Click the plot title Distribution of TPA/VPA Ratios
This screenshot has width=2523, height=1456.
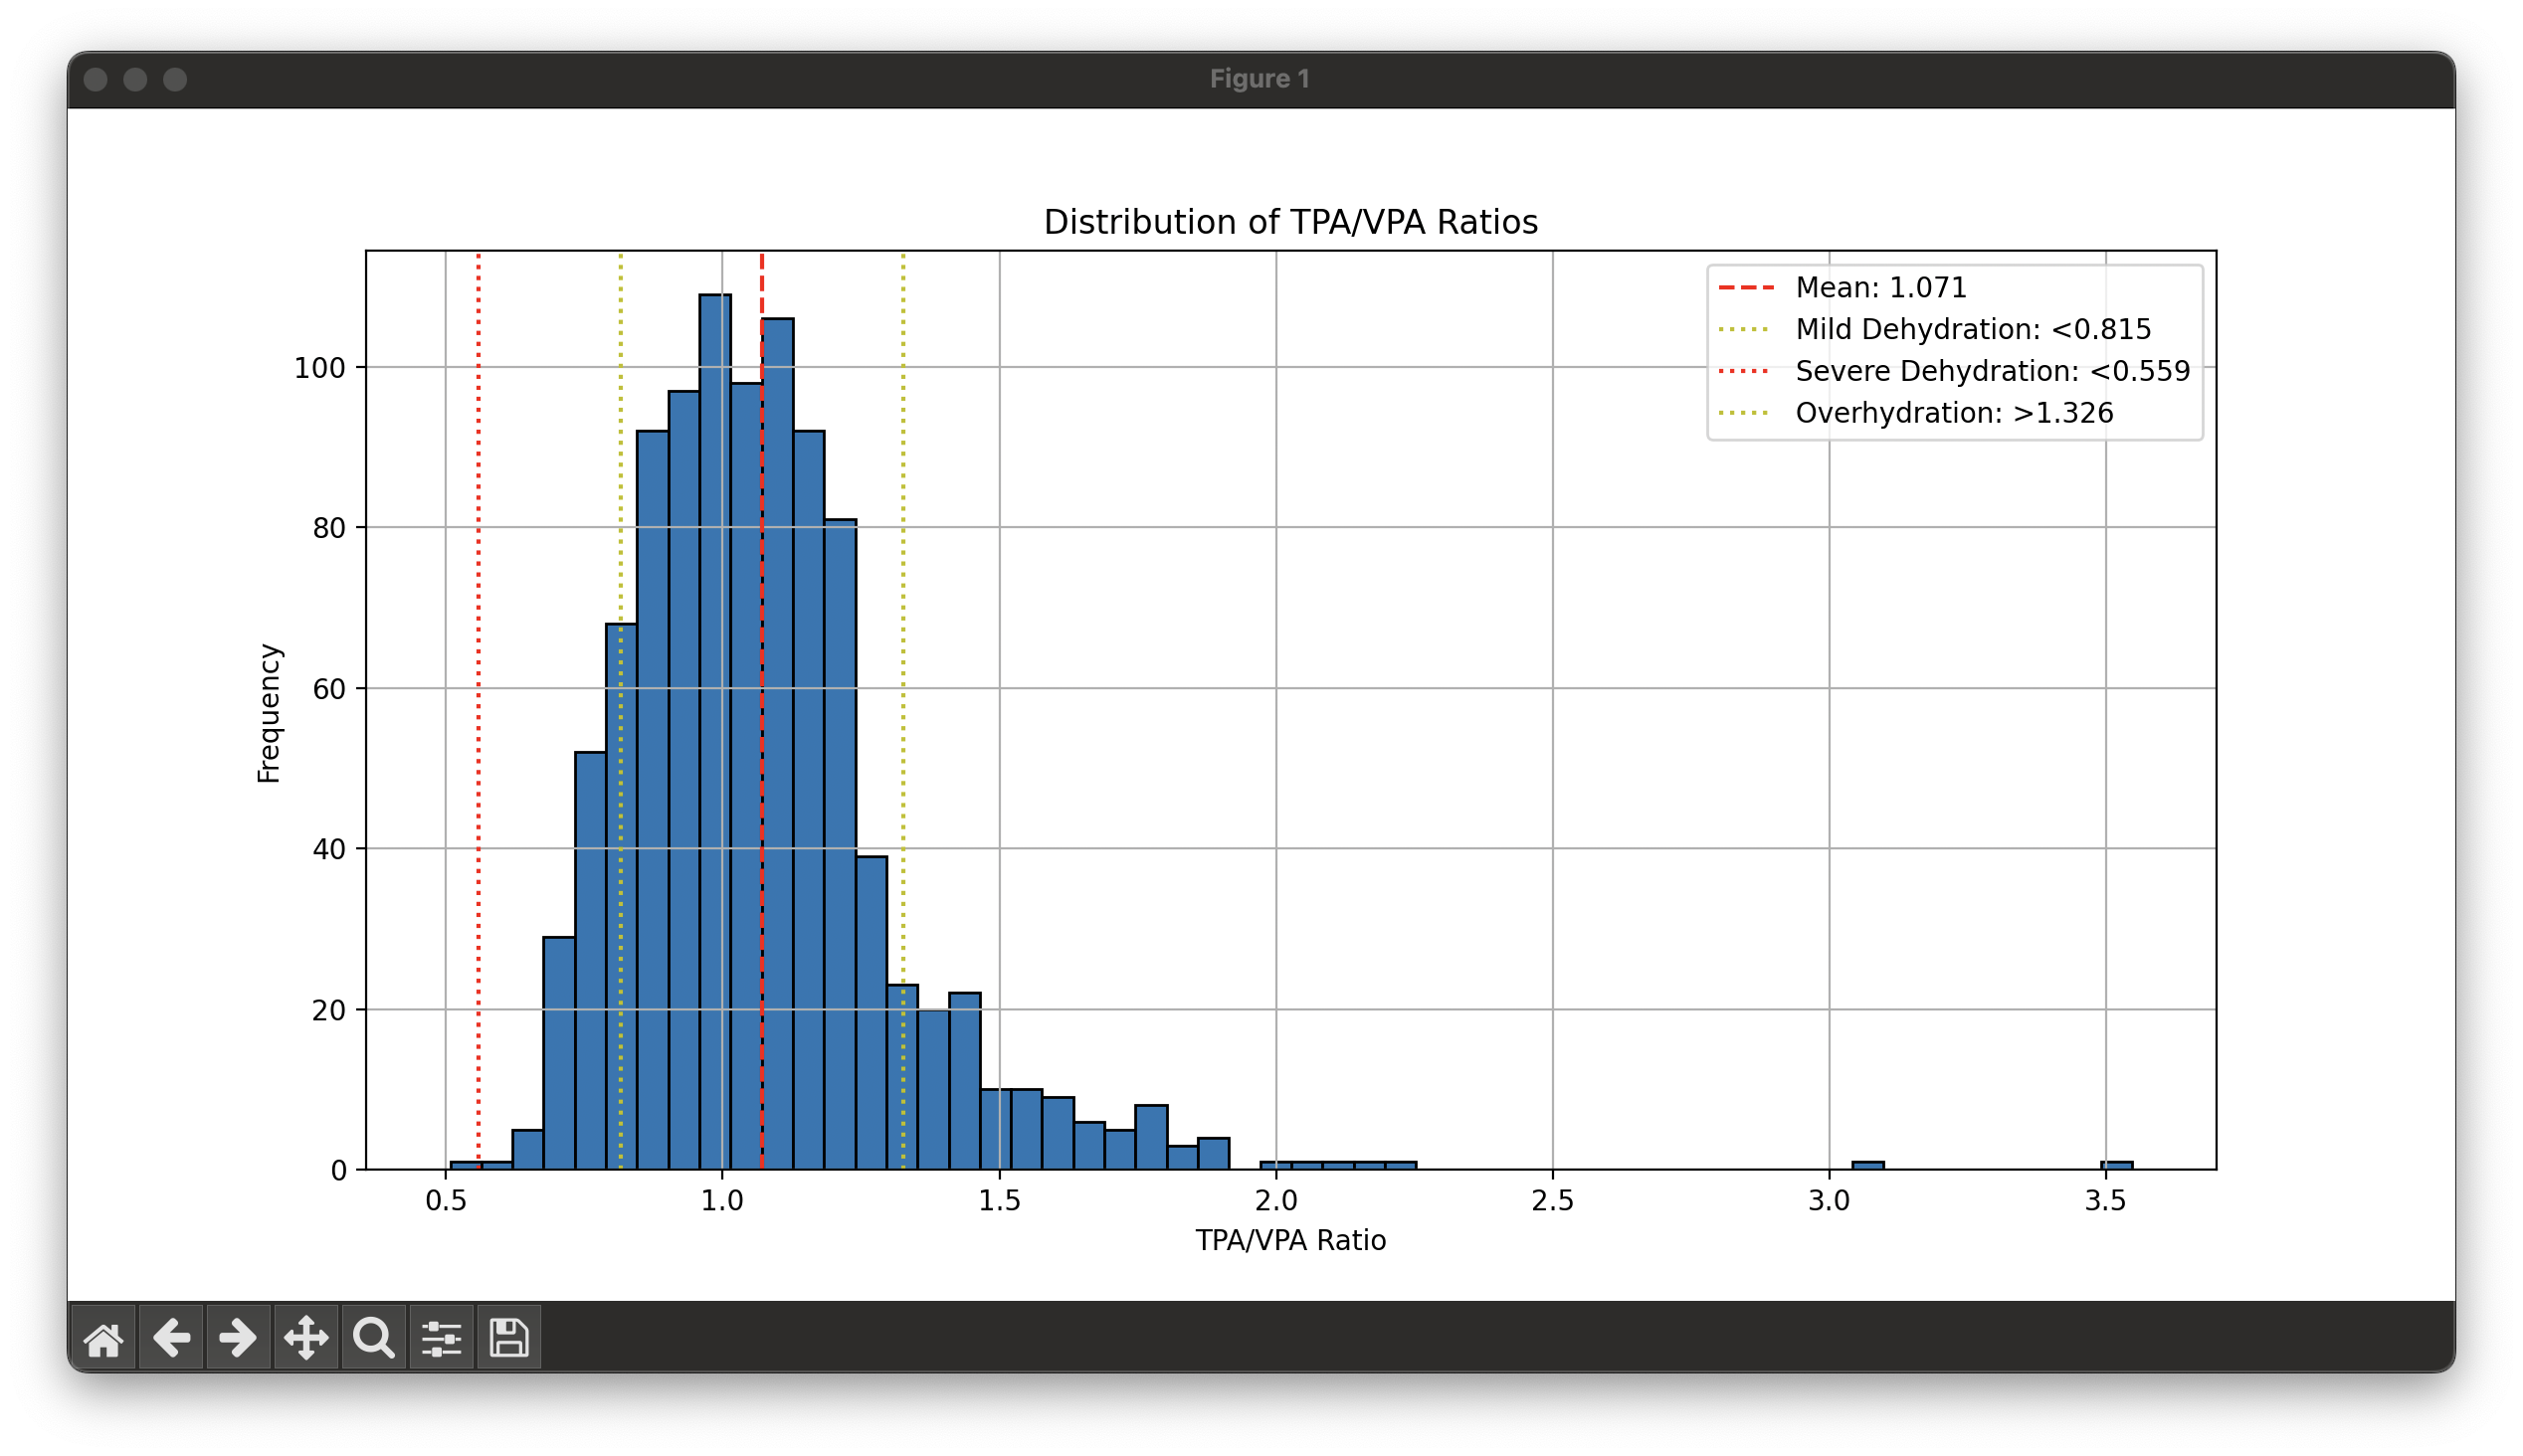click(x=1290, y=222)
